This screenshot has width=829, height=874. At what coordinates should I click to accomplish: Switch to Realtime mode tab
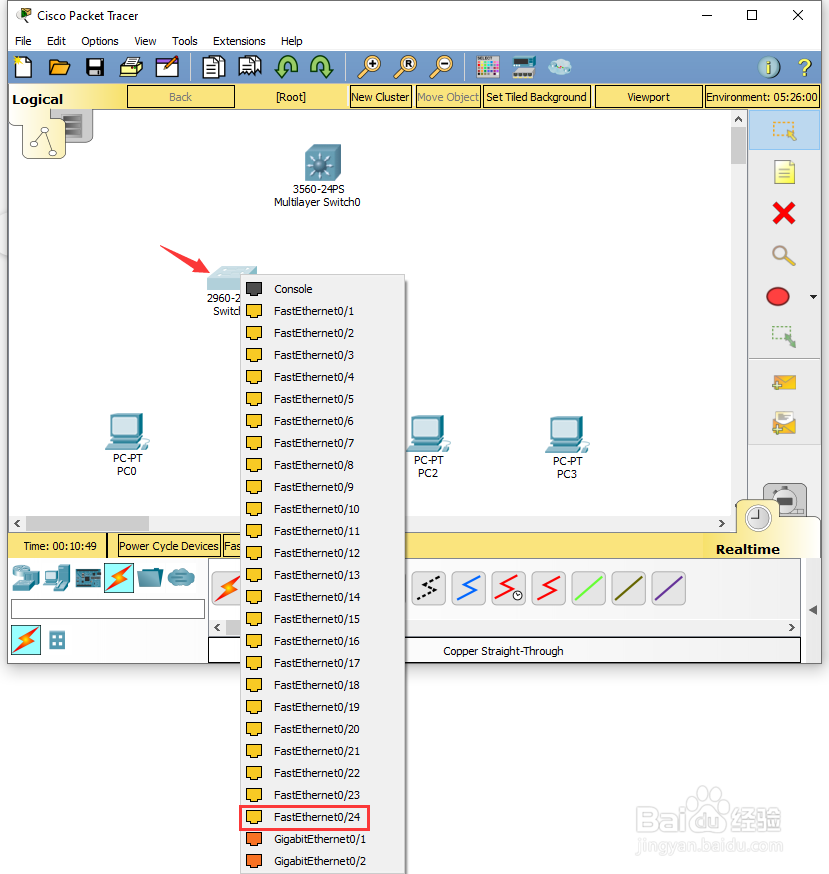(748, 550)
